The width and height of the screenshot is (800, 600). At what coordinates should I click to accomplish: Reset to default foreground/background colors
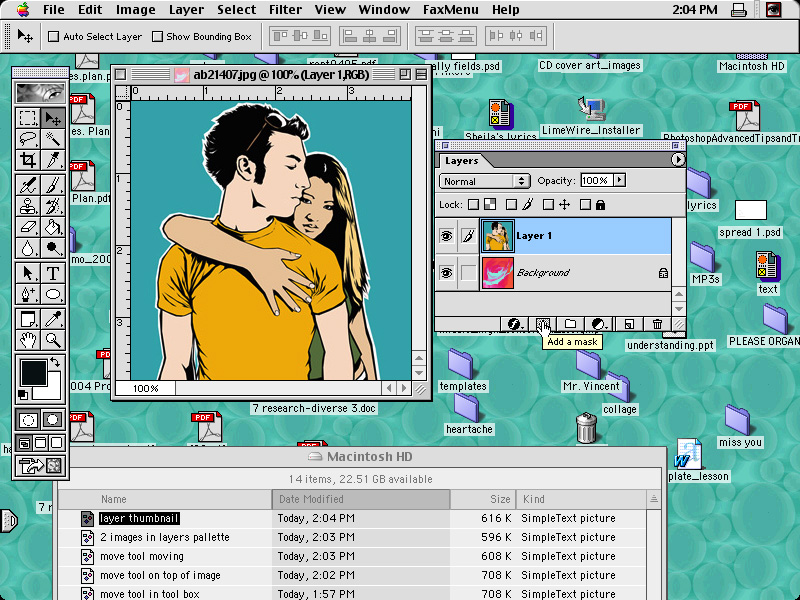pyautogui.click(x=22, y=394)
